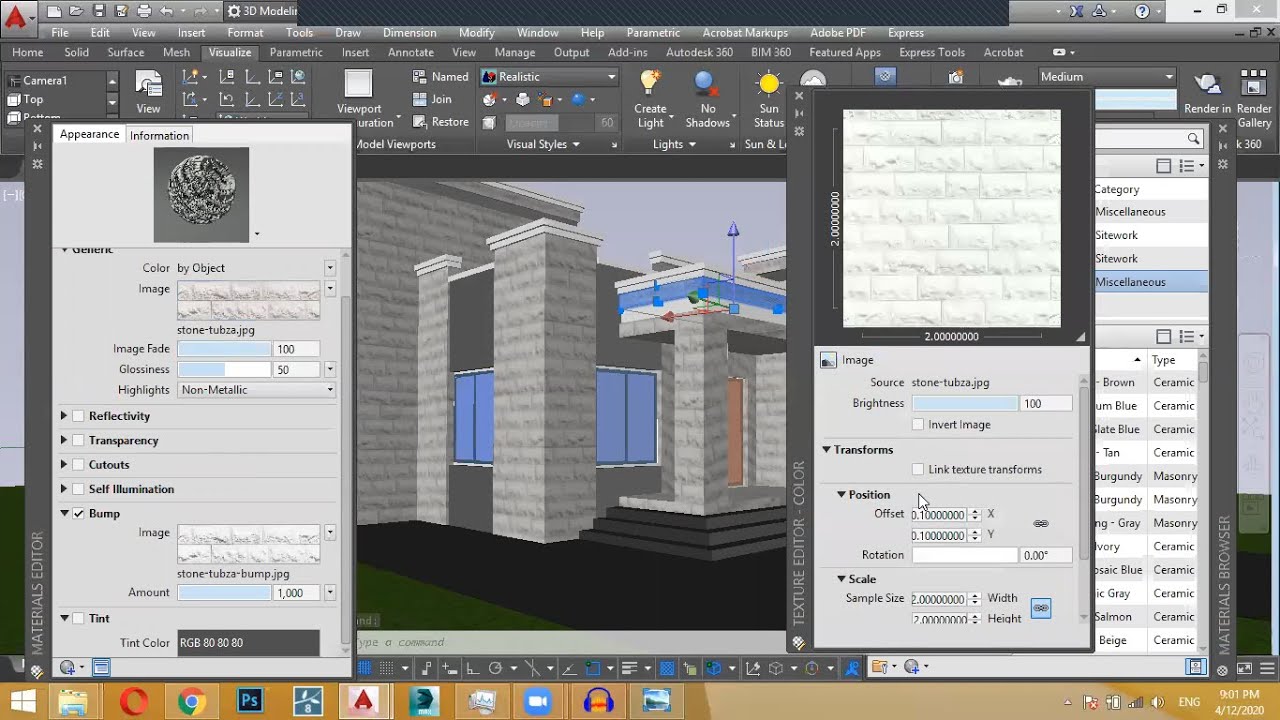Open Photoshop from the taskbar
Image resolution: width=1280 pixels, height=720 pixels.
pos(250,702)
